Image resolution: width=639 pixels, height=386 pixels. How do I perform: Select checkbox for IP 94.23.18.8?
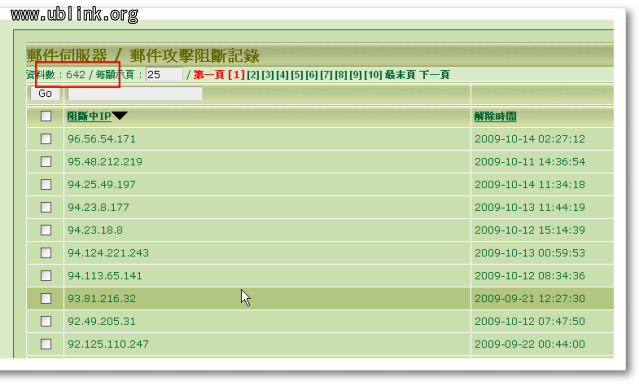(46, 230)
